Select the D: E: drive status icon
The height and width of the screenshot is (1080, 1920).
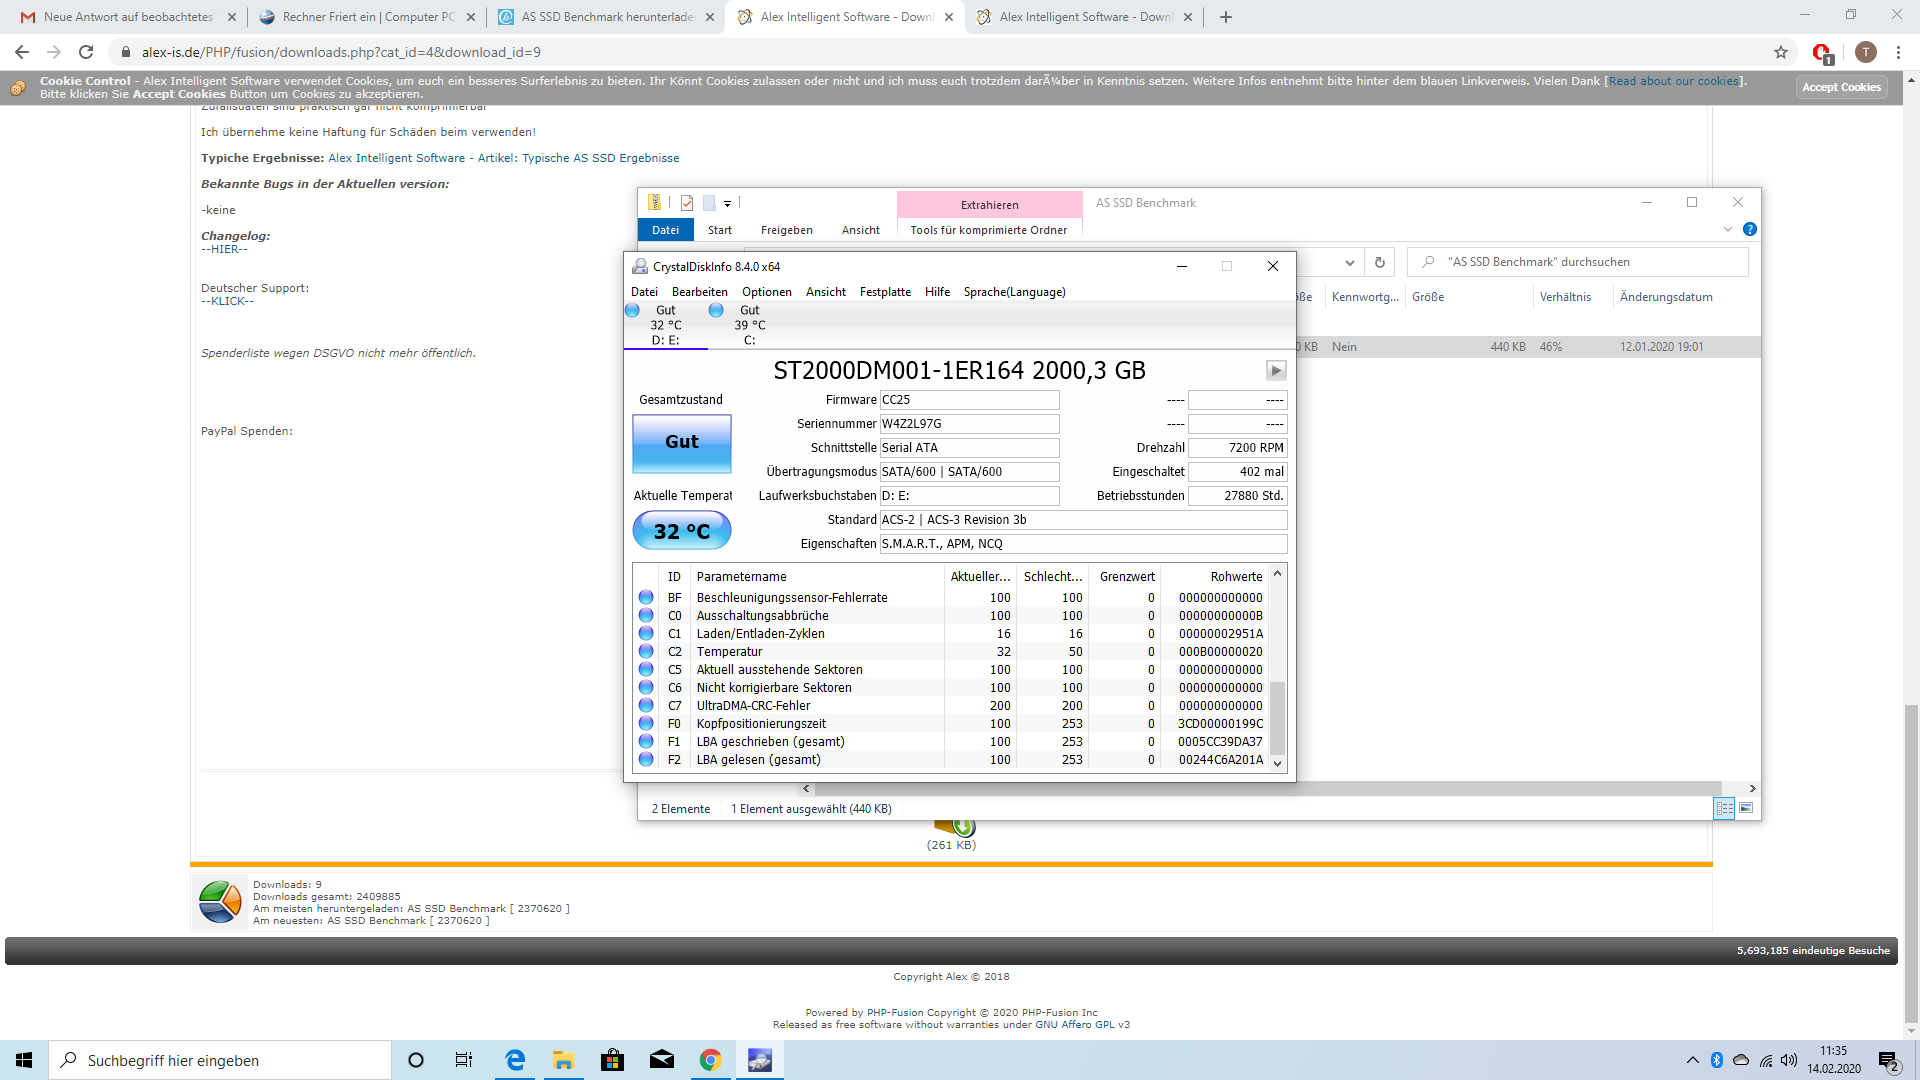[x=632, y=311]
